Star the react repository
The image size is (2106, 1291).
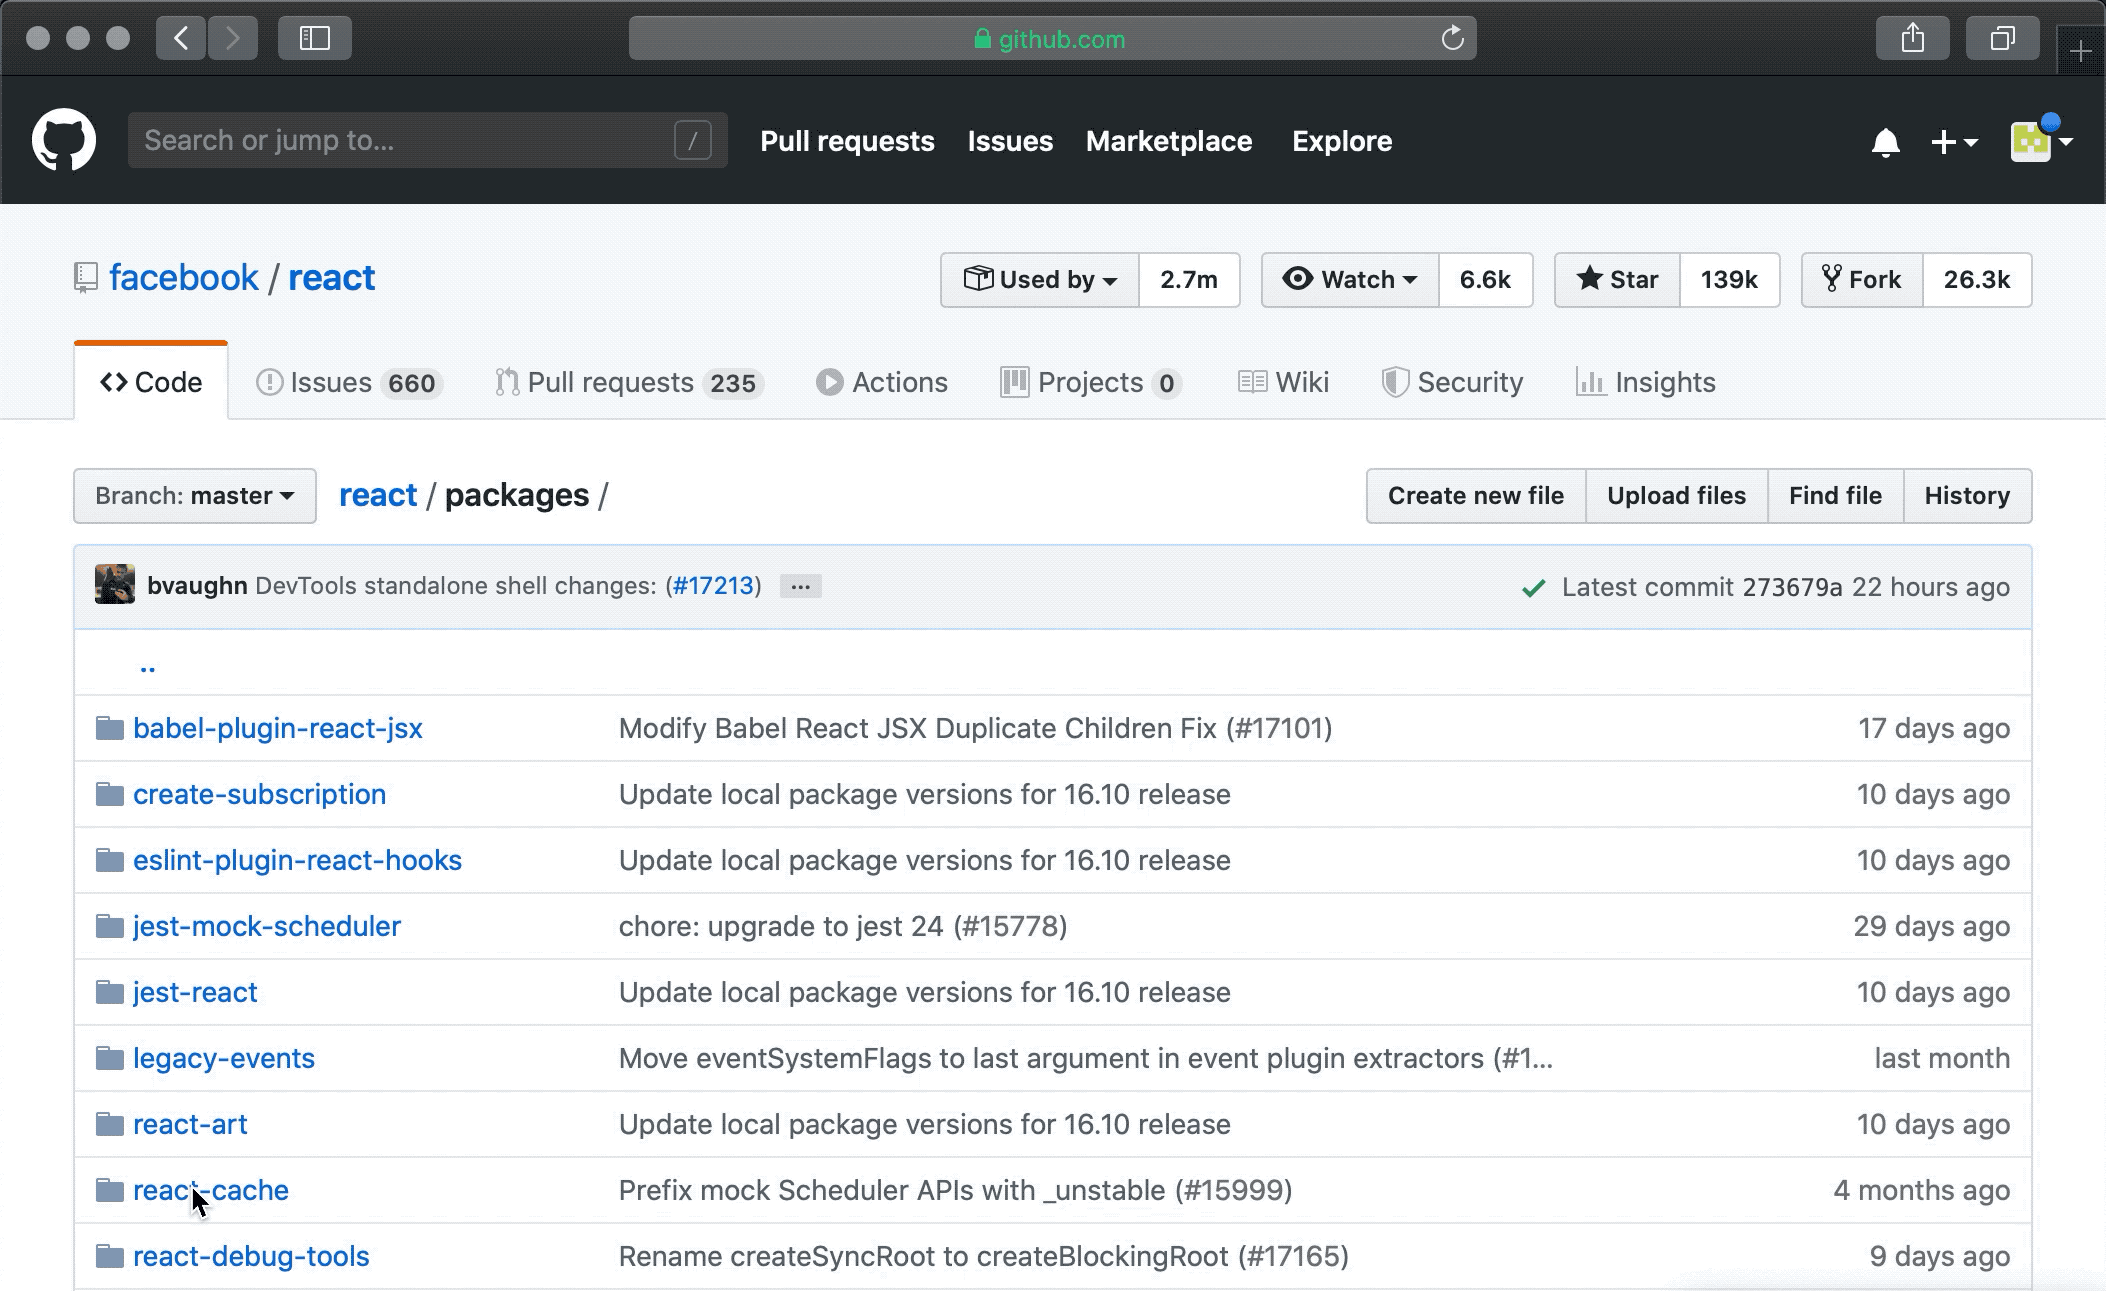[x=1617, y=280]
